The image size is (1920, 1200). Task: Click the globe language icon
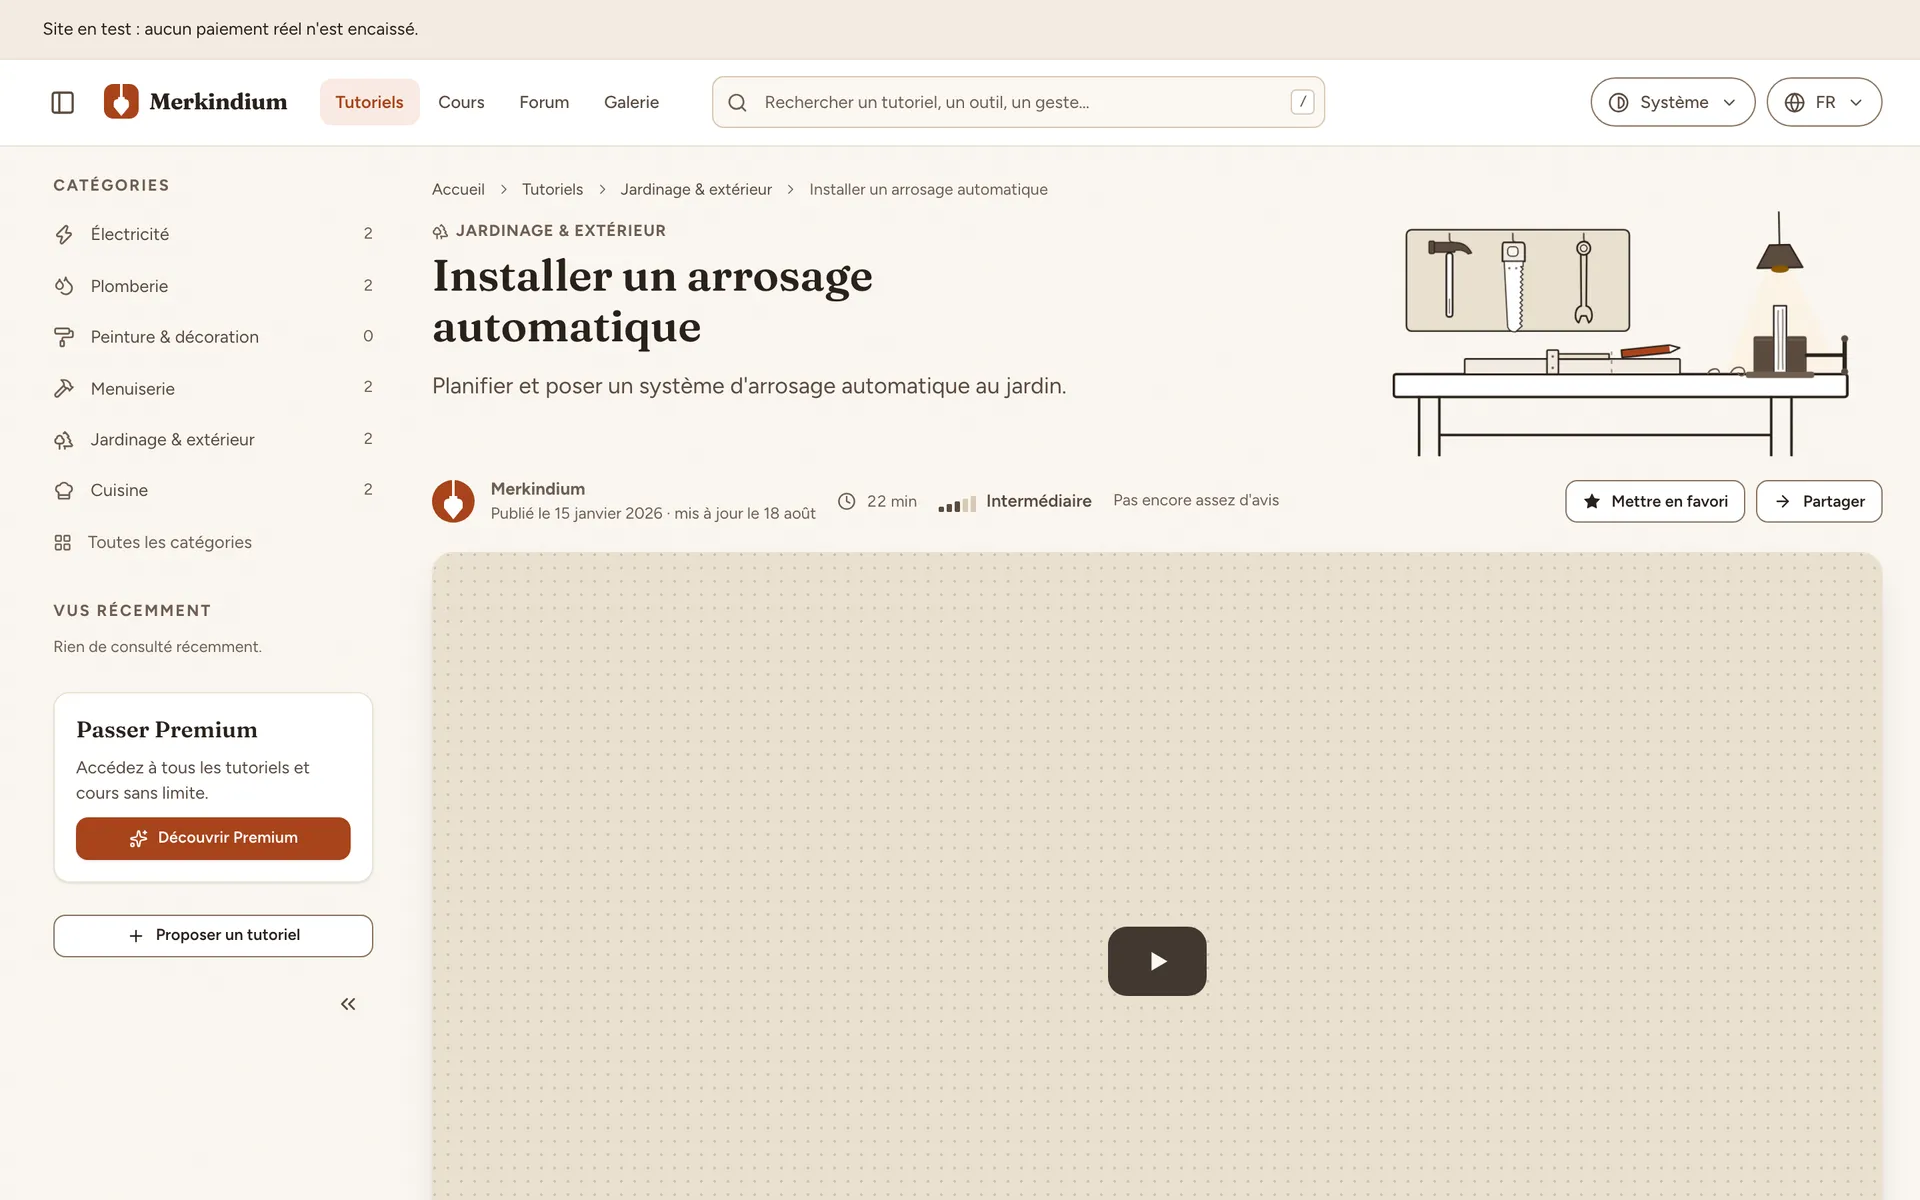pyautogui.click(x=1795, y=102)
